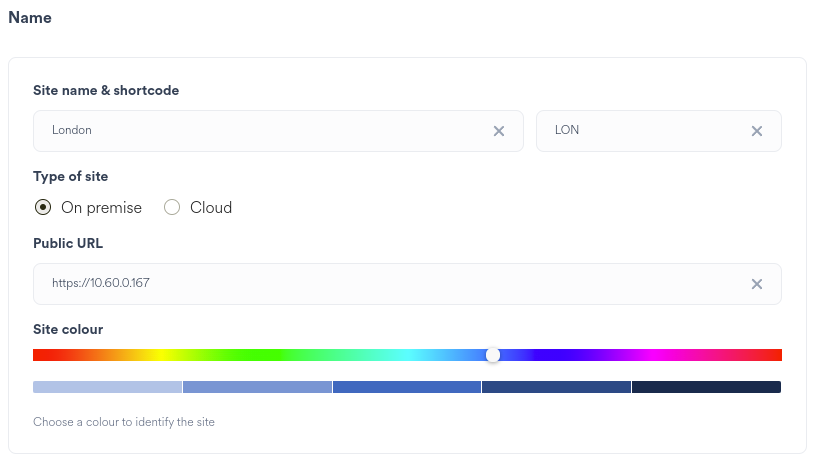This screenshot has height=461, width=816.
Task: Clear the London site name field
Action: [498, 131]
